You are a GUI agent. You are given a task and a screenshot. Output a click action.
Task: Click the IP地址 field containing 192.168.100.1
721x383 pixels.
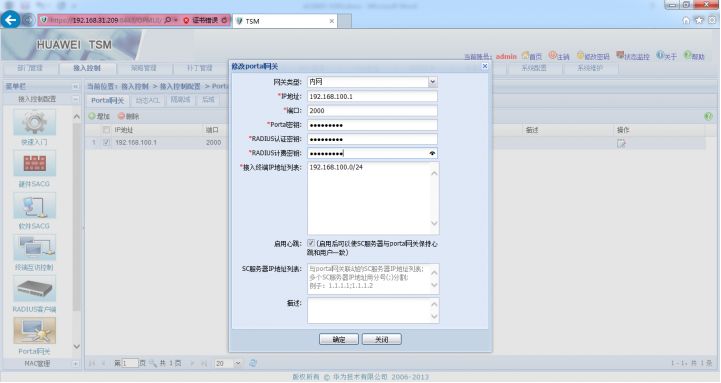pyautogui.click(x=372, y=97)
